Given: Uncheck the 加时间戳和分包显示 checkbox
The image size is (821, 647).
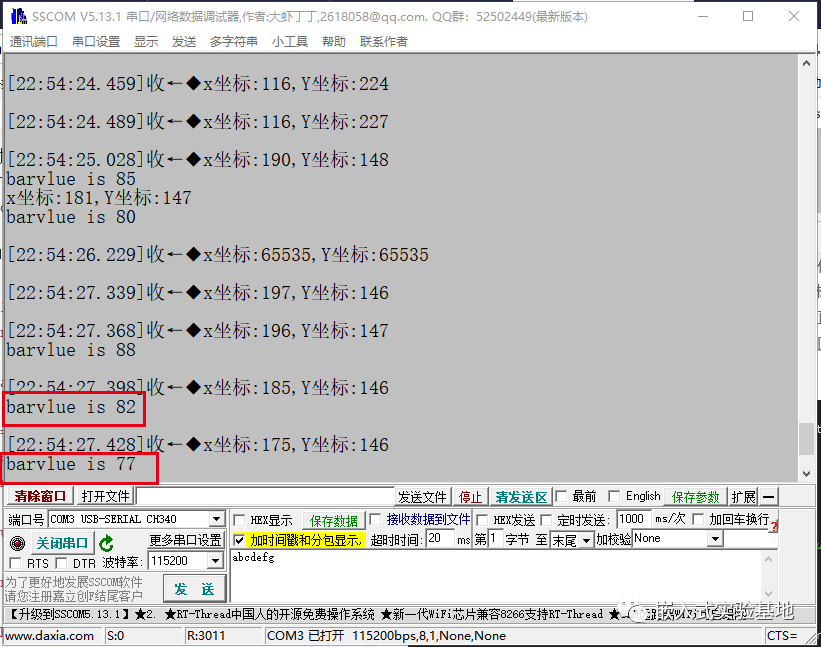Looking at the screenshot, I should tap(239, 540).
